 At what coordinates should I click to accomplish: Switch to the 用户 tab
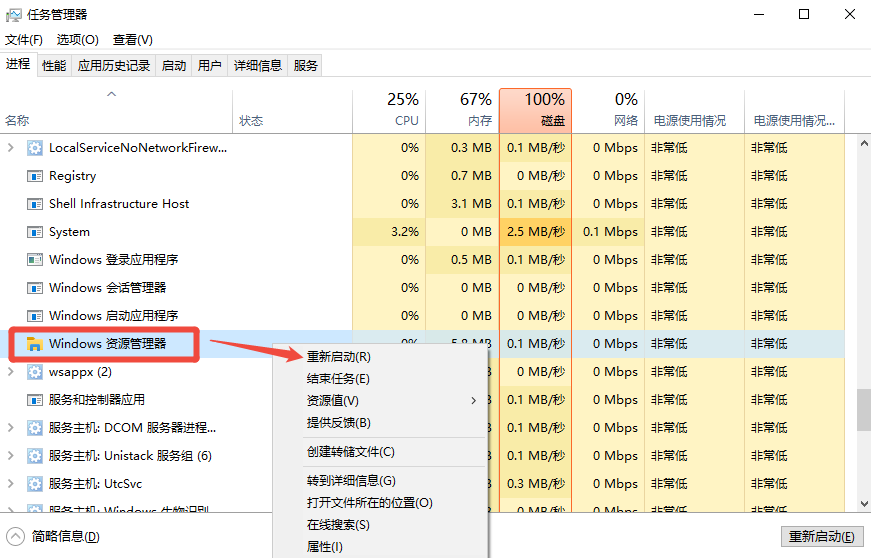pyautogui.click(x=209, y=66)
